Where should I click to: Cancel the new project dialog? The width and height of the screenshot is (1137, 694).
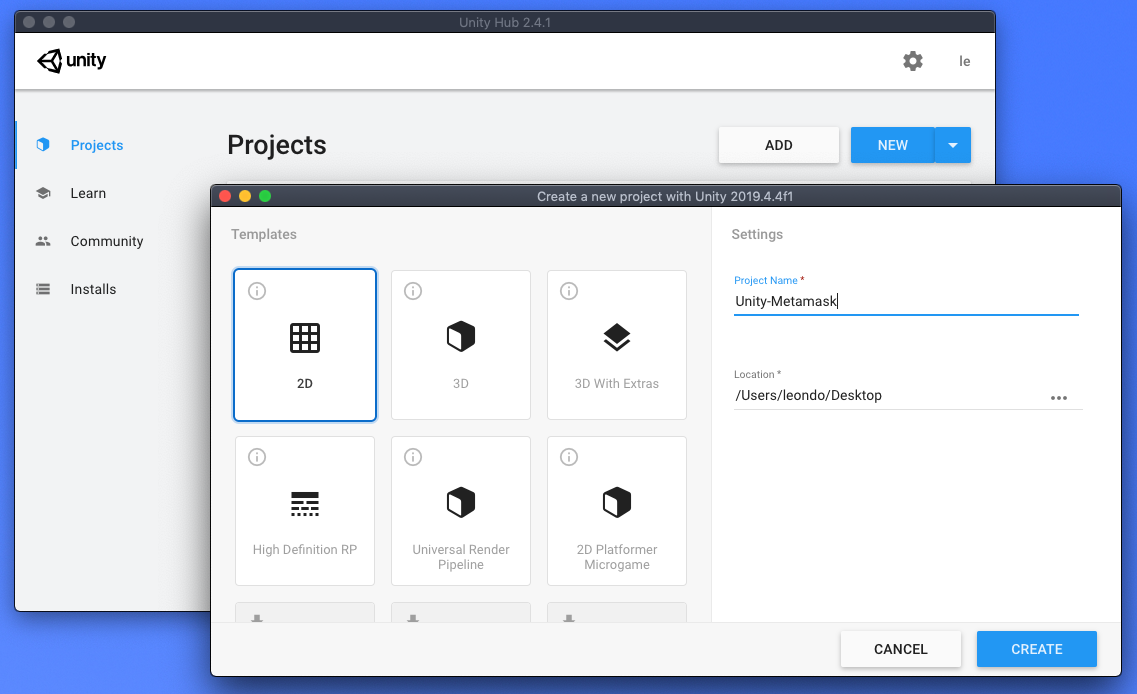click(900, 649)
